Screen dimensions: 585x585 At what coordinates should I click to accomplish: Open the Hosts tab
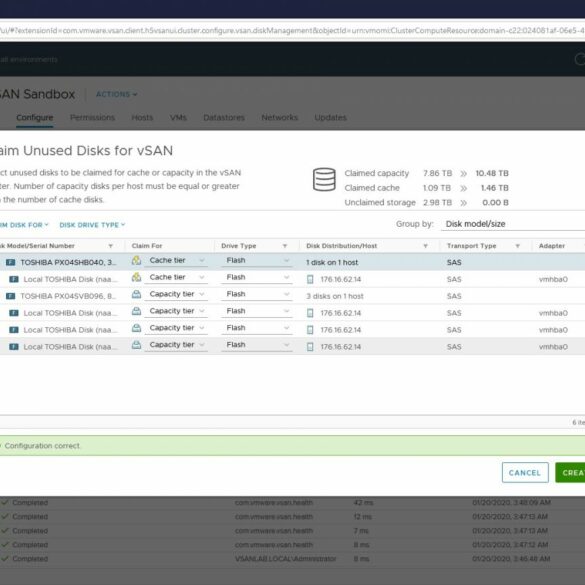(142, 118)
